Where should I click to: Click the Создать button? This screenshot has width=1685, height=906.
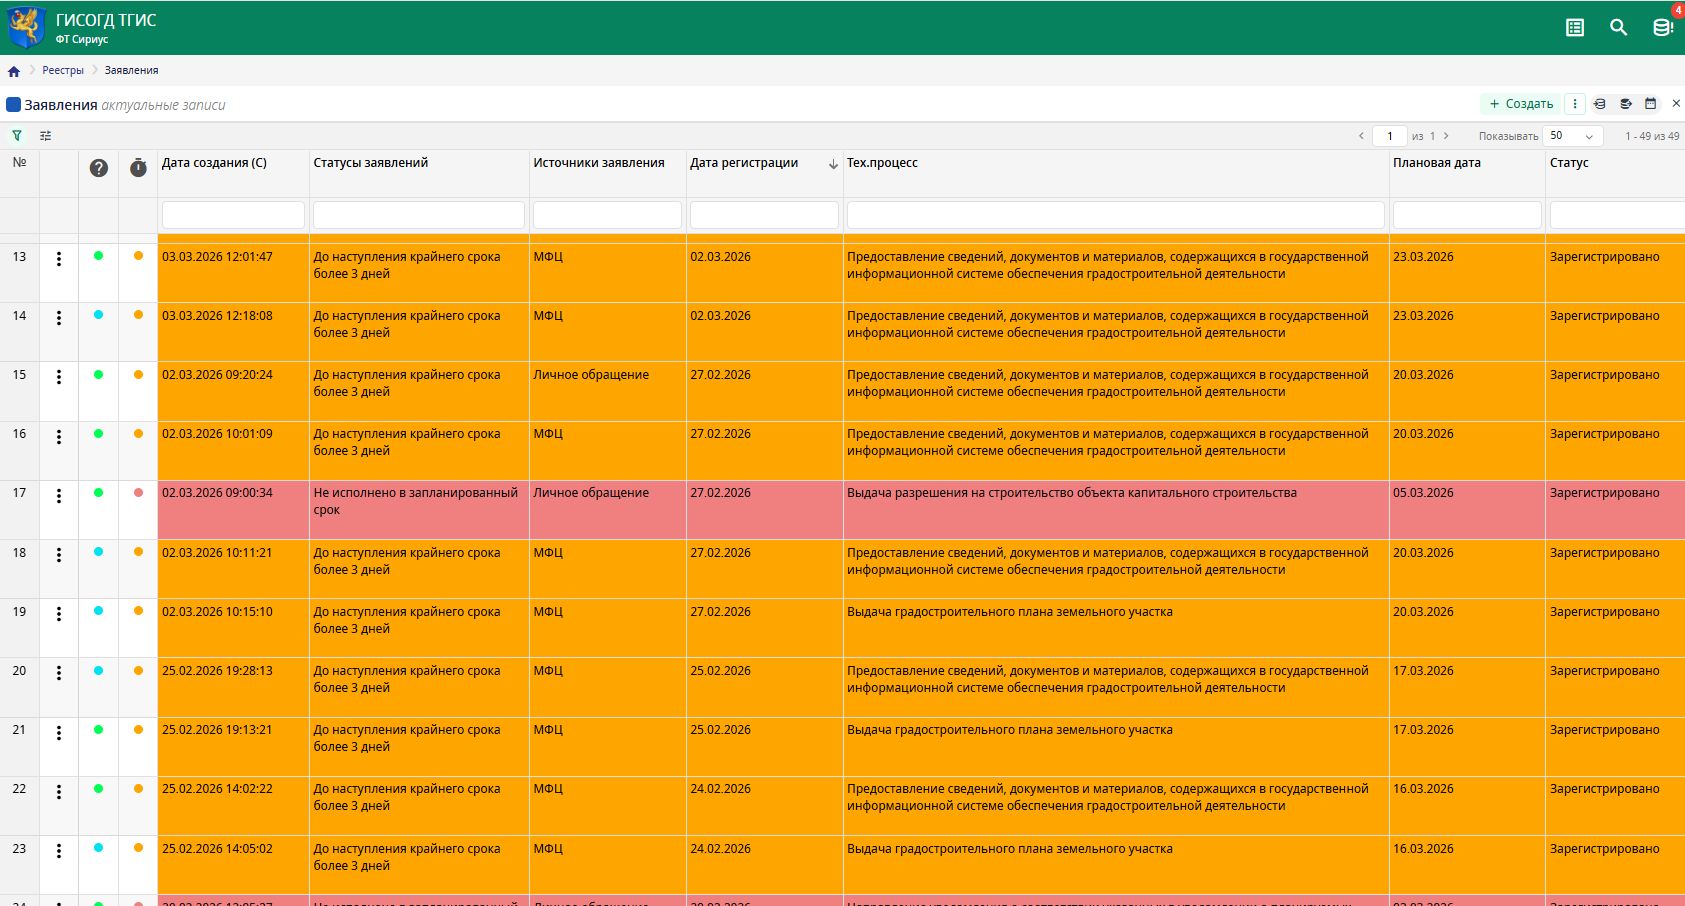click(x=1521, y=104)
